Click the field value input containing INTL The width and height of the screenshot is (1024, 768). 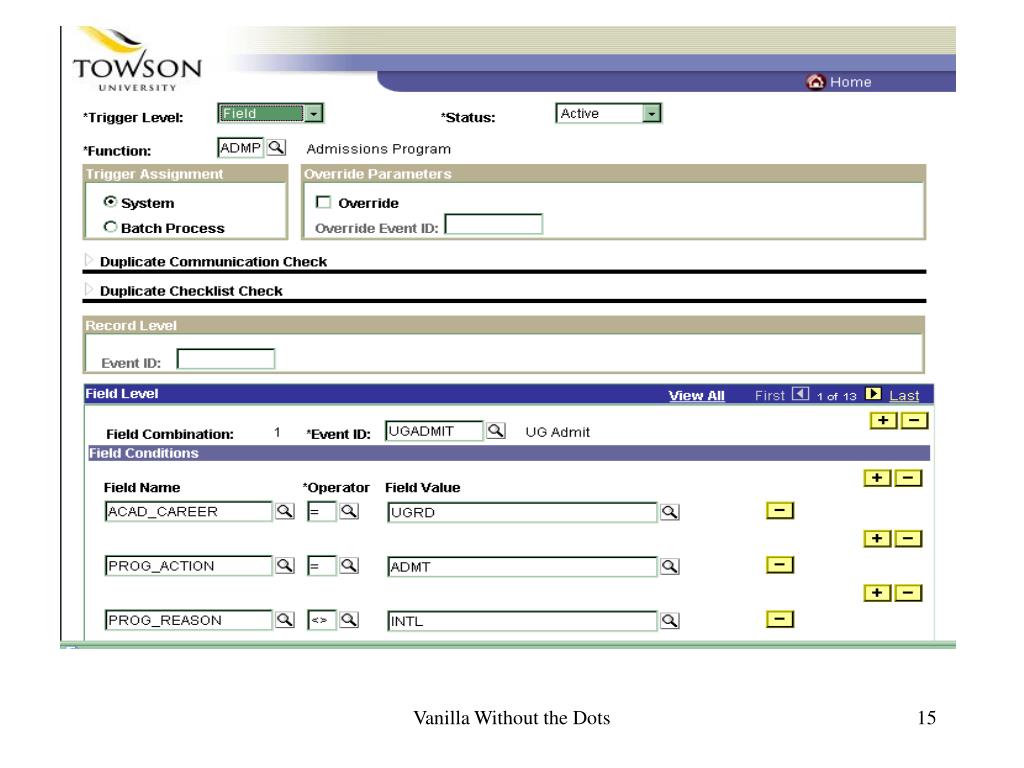(x=522, y=621)
